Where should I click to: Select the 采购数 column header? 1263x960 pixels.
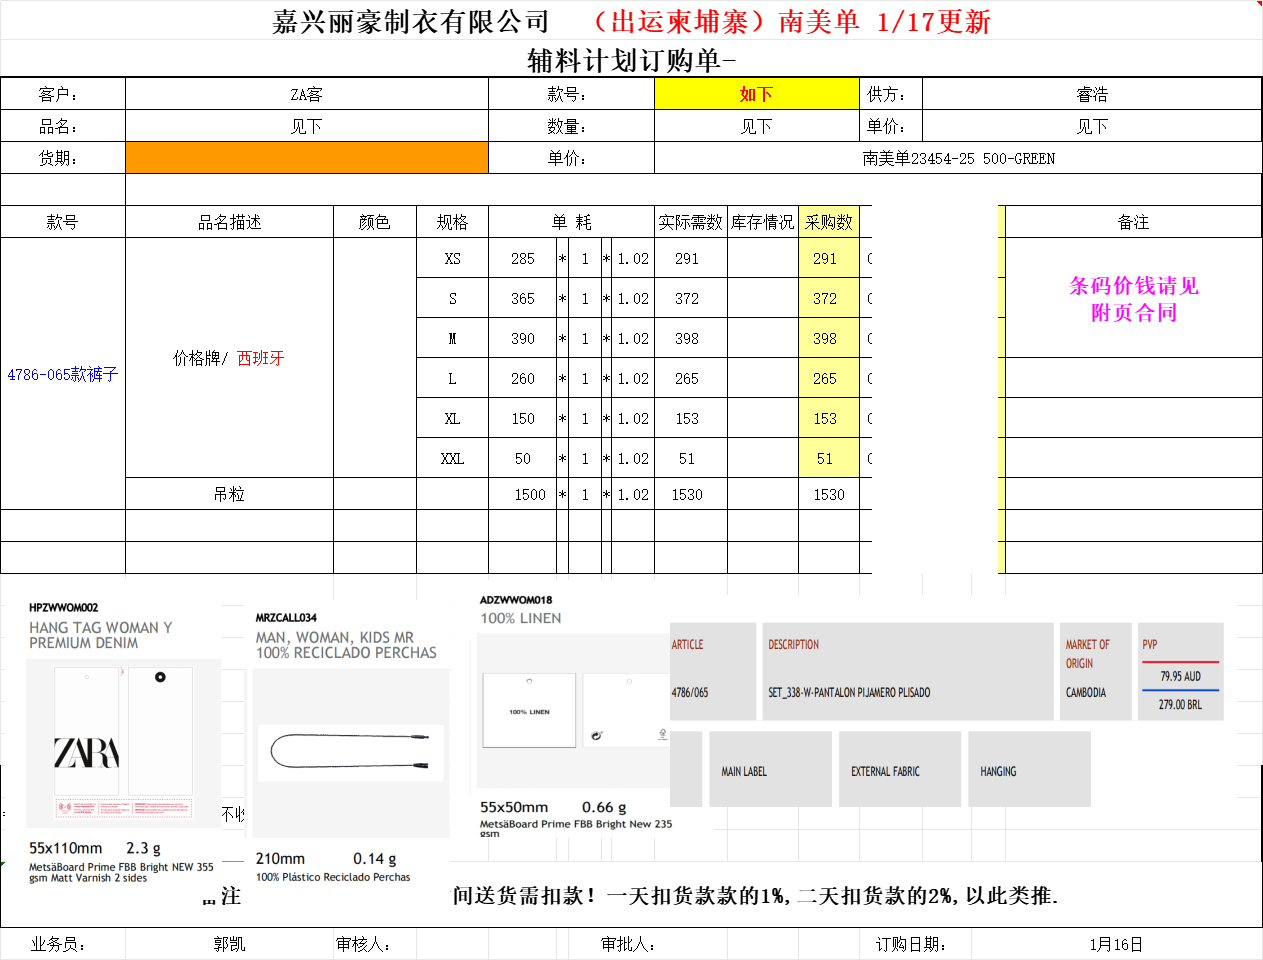tap(828, 222)
